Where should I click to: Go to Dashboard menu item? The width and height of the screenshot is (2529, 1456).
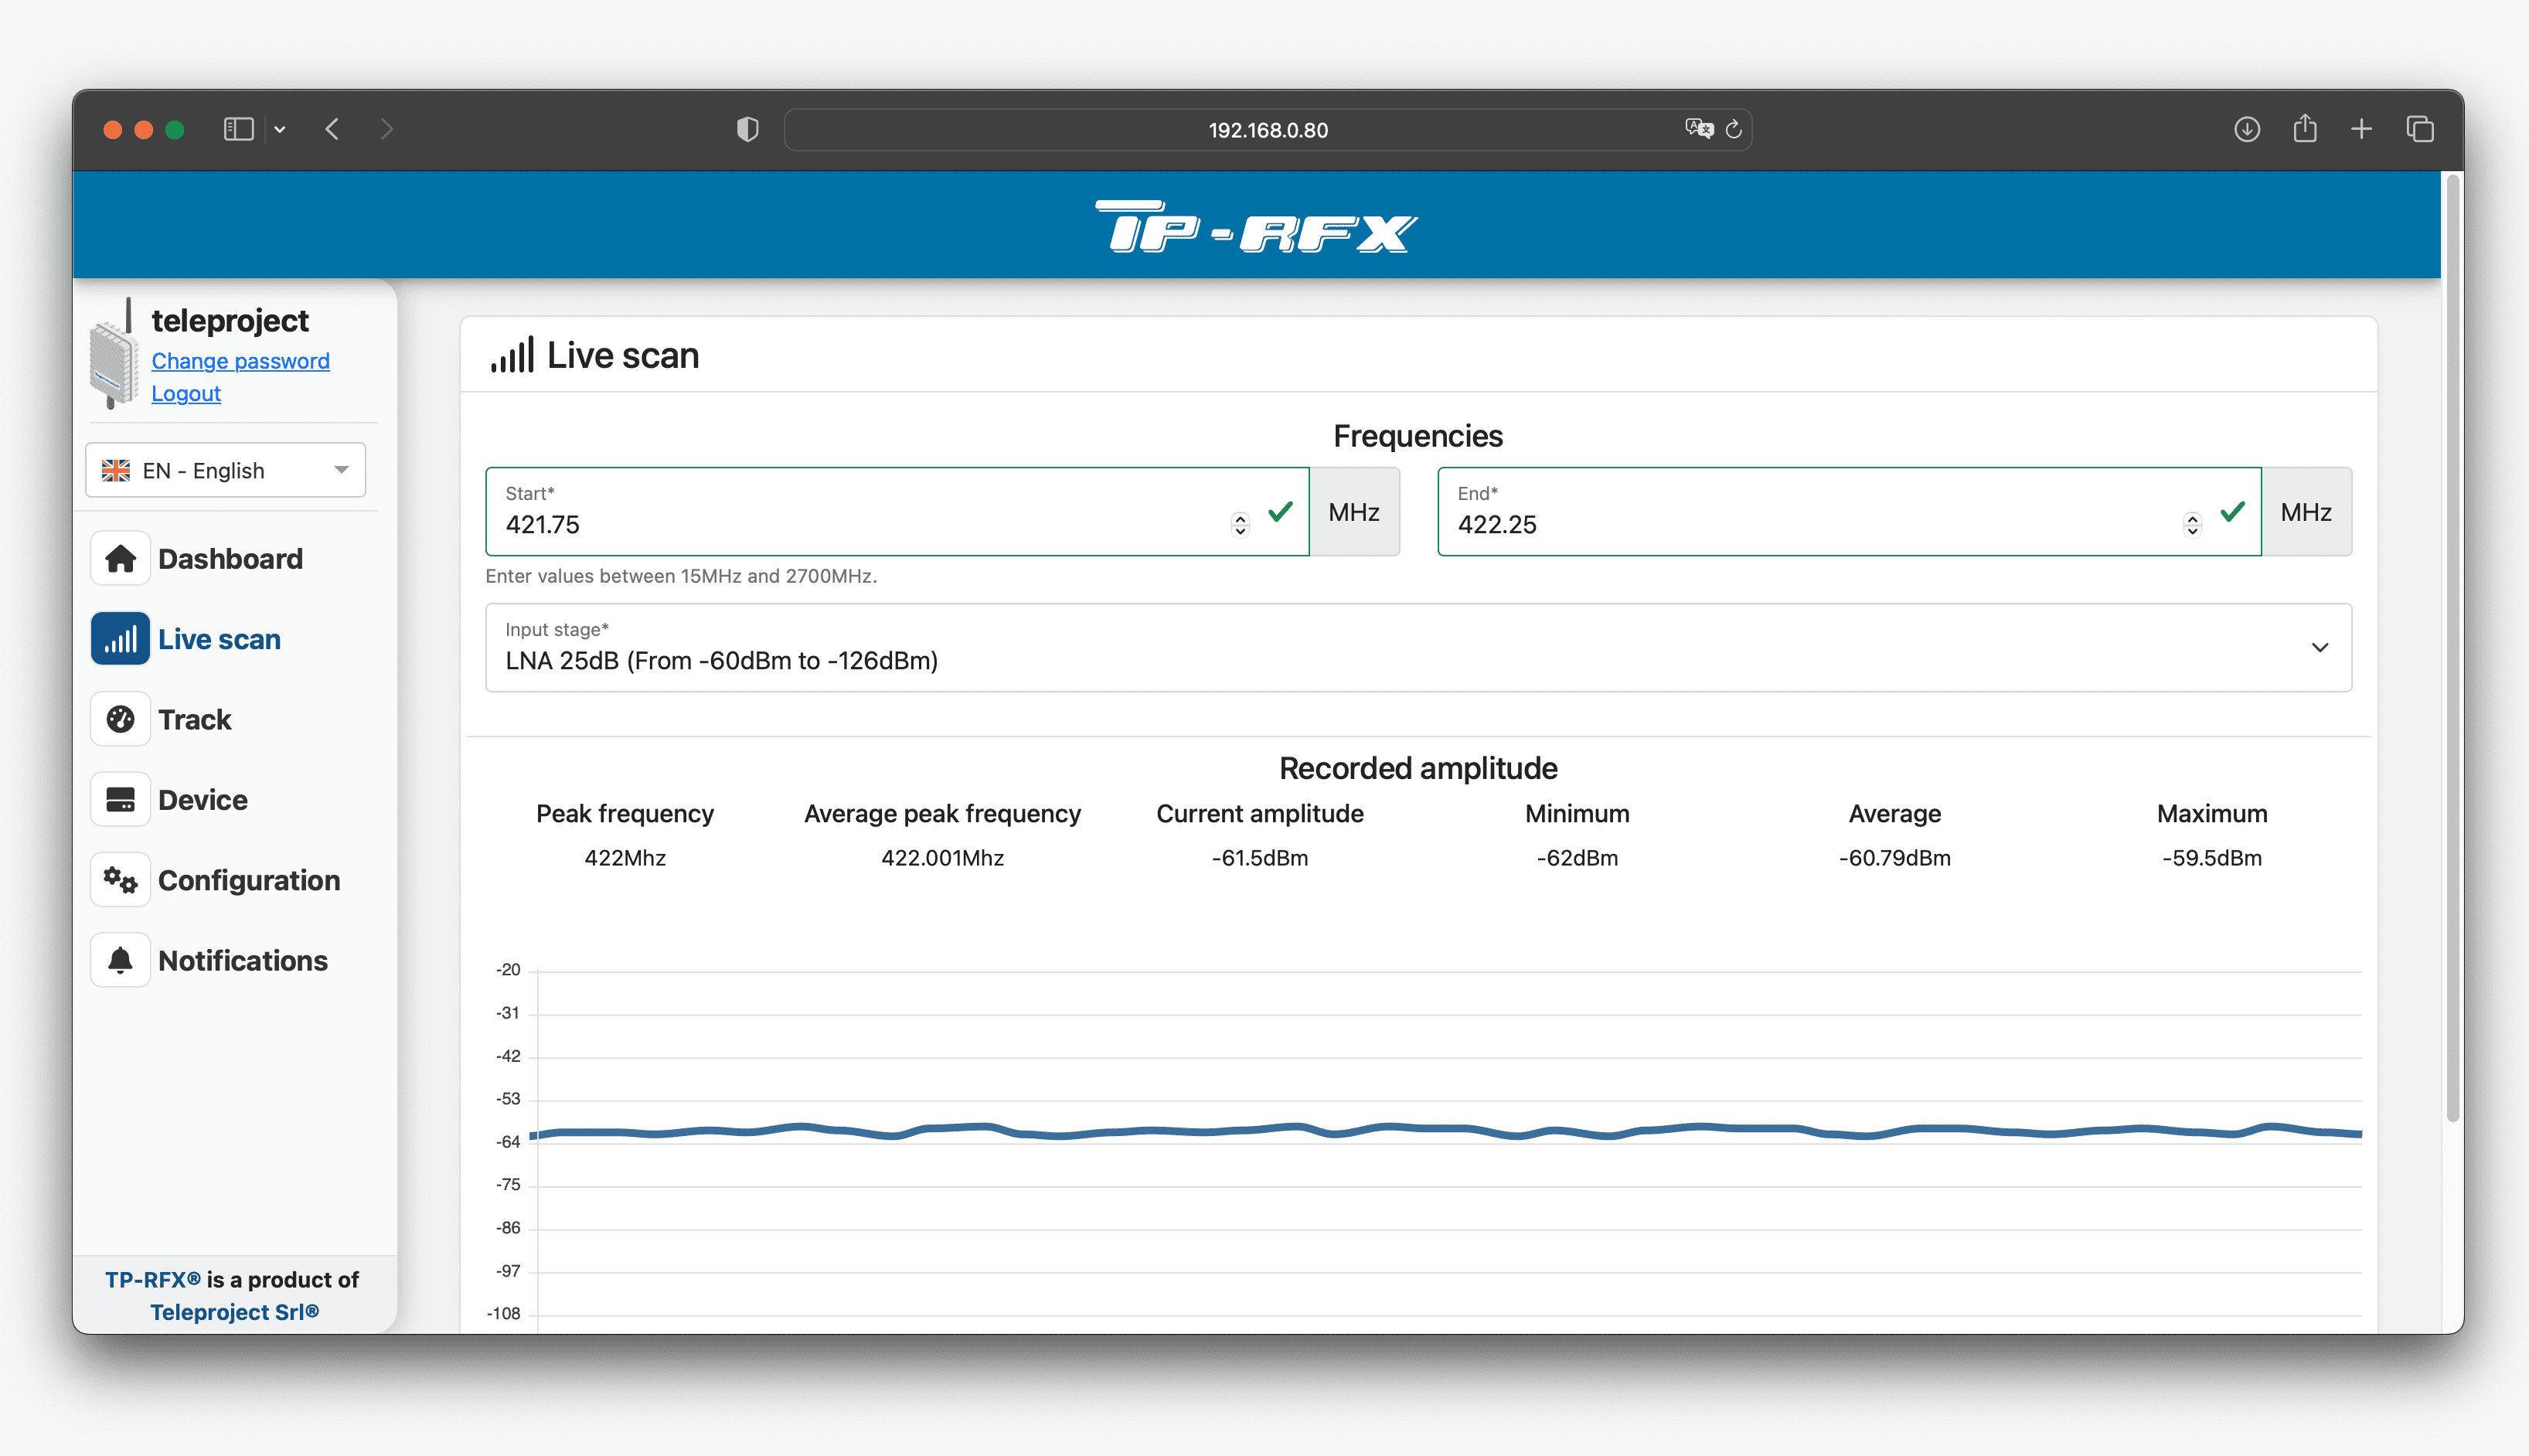coord(230,558)
